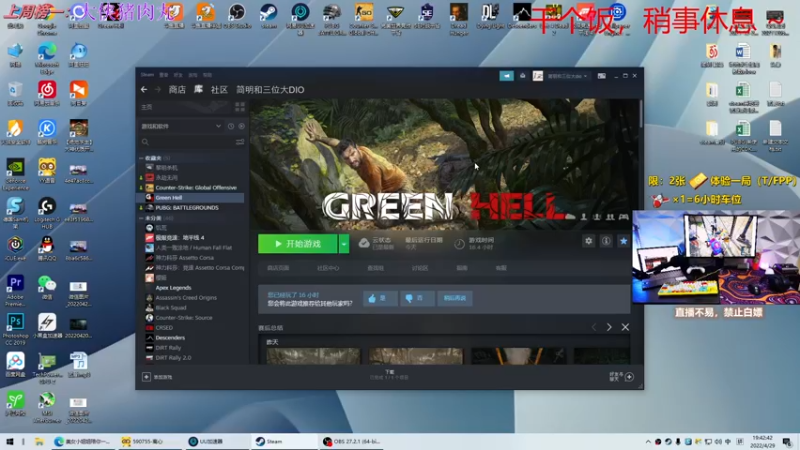The height and width of the screenshot is (450, 800).
Task: Click the thumbs down not recommend button
Action: tap(417, 298)
